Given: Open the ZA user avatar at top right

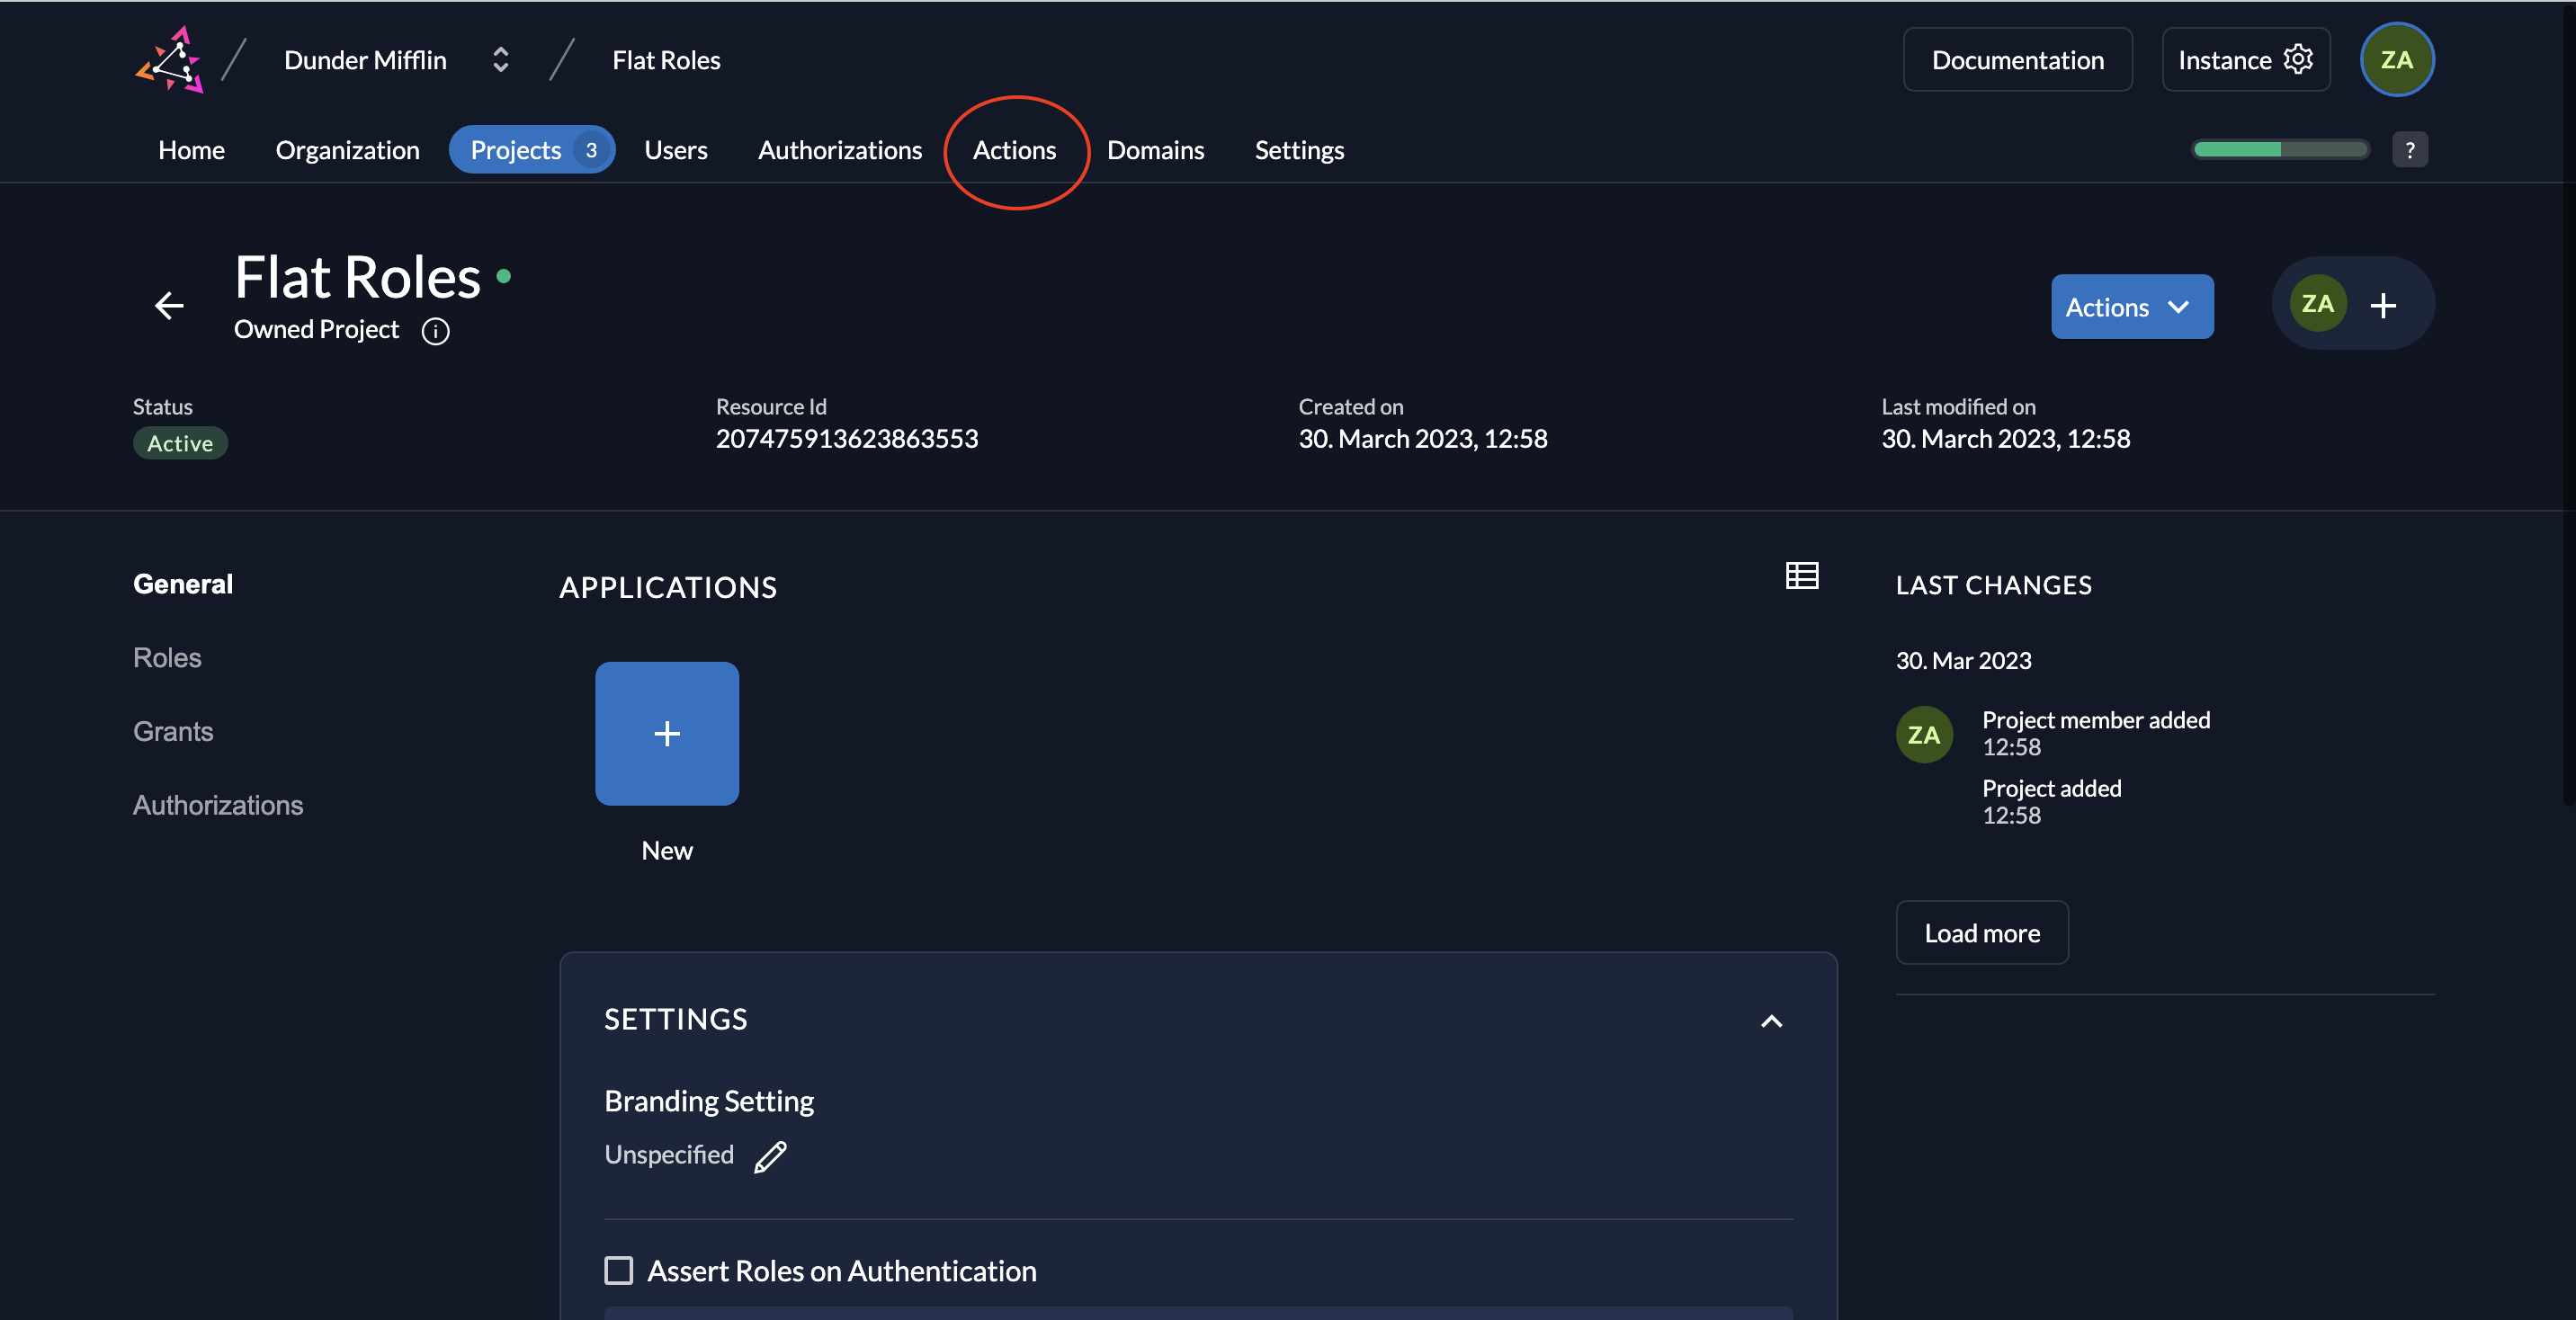Looking at the screenshot, I should [x=2396, y=60].
